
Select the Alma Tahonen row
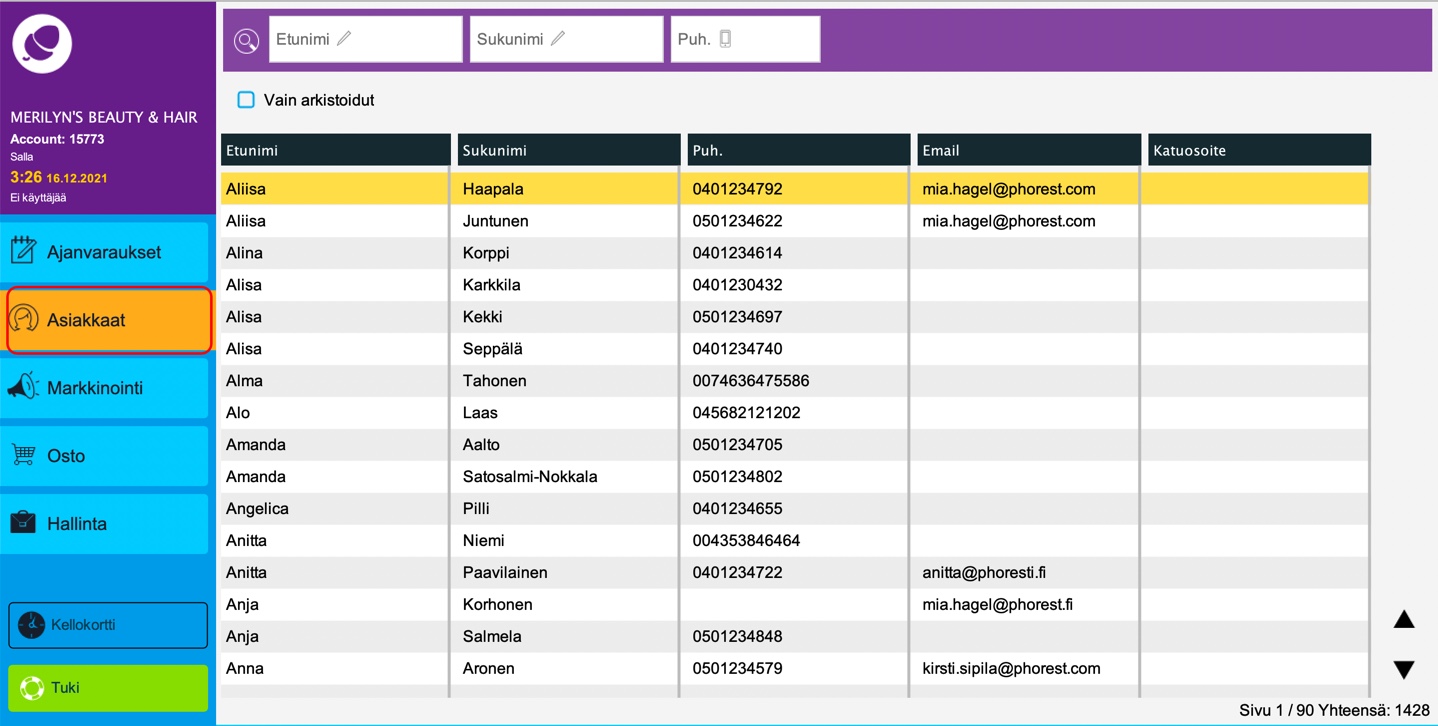coord(795,381)
